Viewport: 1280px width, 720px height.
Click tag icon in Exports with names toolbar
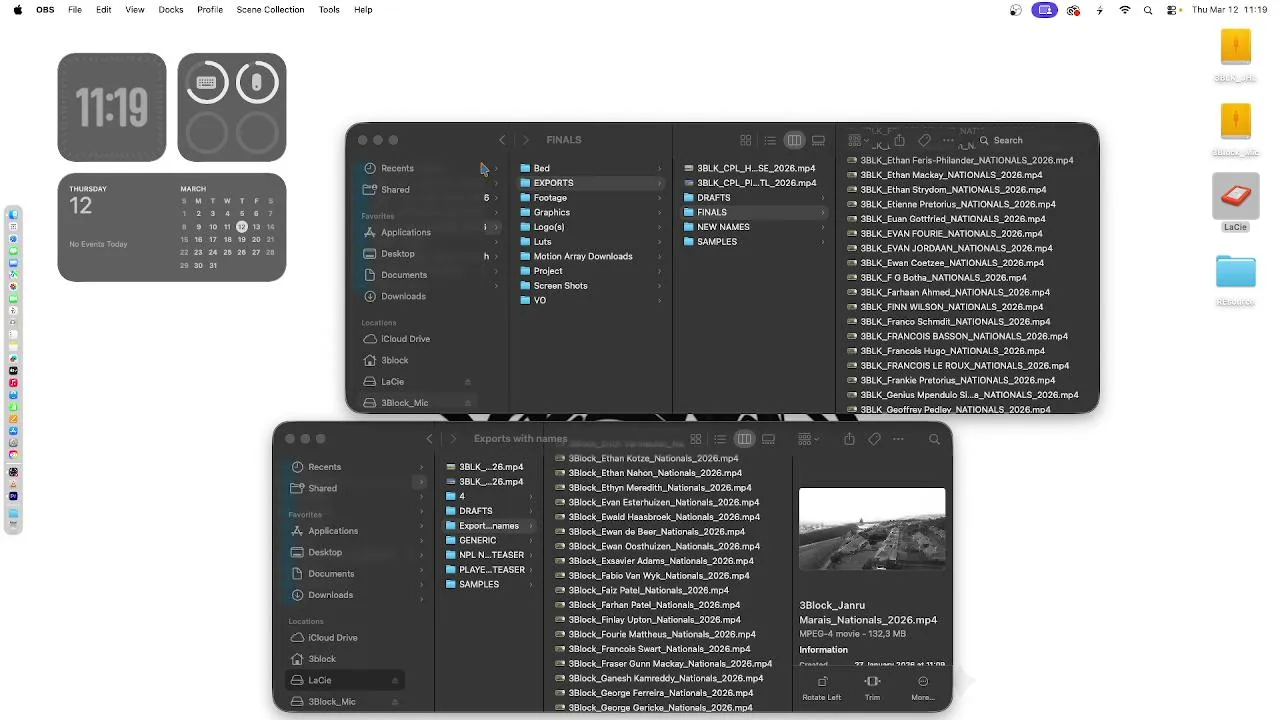(874, 439)
